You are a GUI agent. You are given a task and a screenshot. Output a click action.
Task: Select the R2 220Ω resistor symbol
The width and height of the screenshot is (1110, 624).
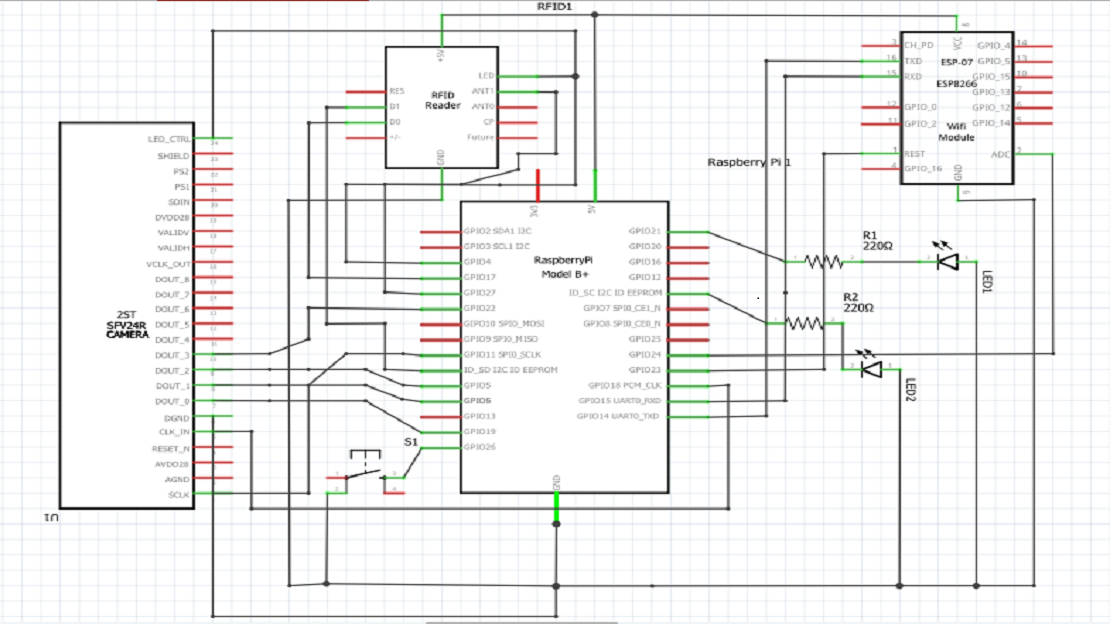pyautogui.click(x=804, y=323)
